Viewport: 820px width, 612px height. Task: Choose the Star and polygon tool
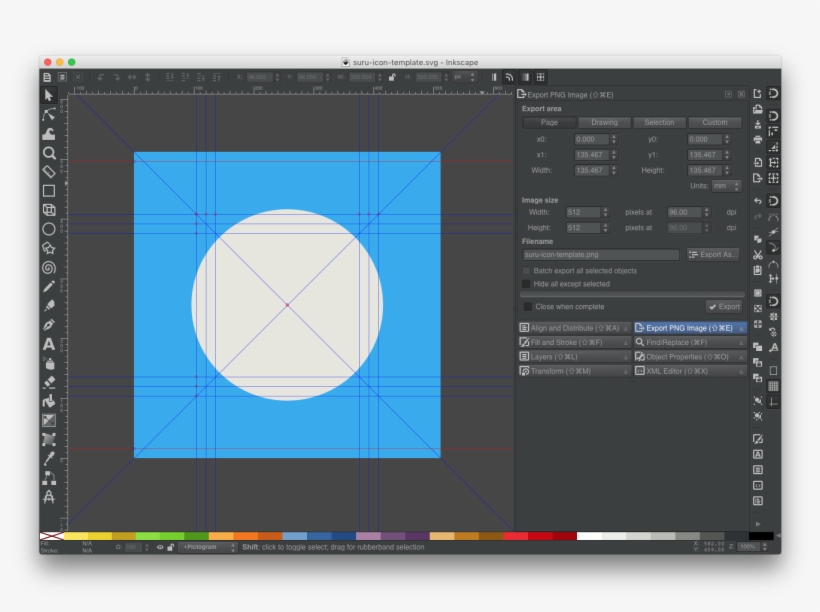[x=48, y=248]
